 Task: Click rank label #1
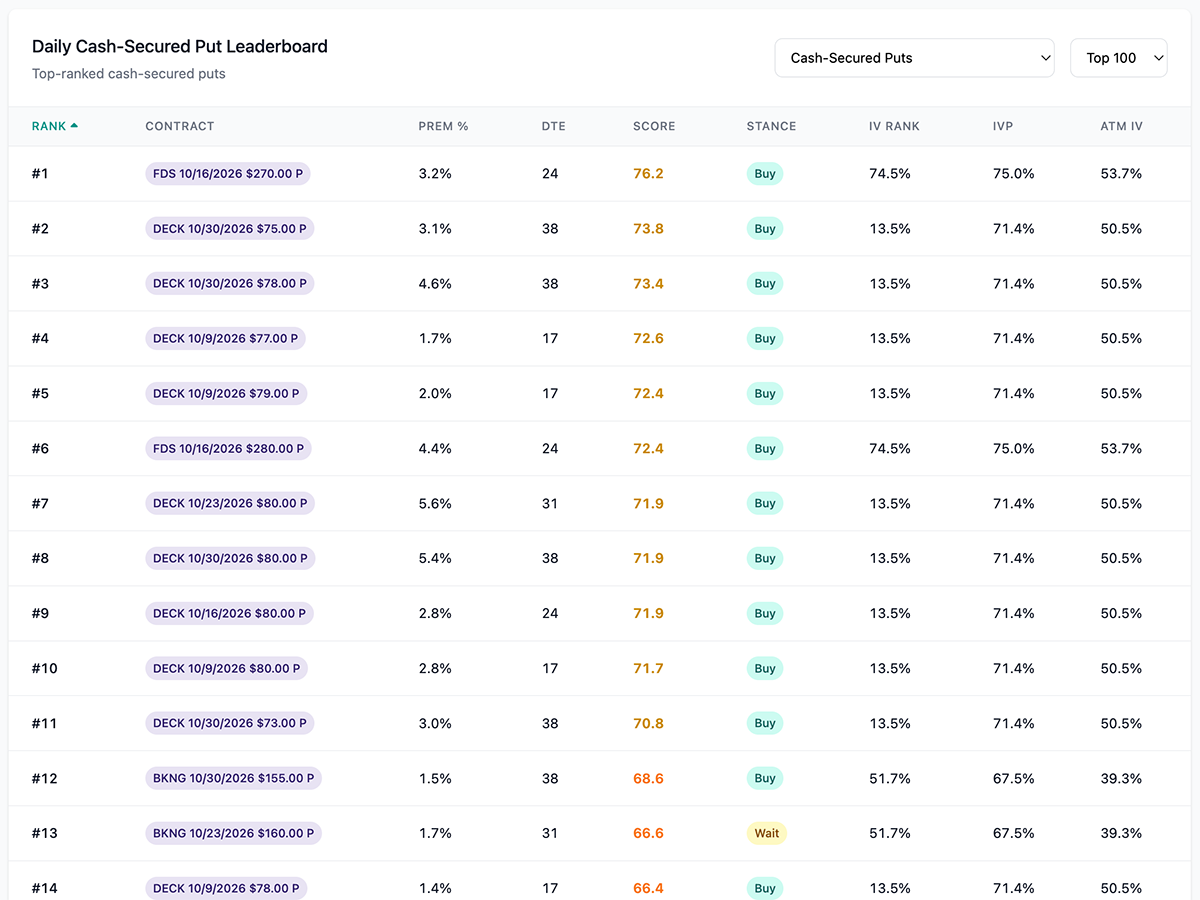(40, 174)
